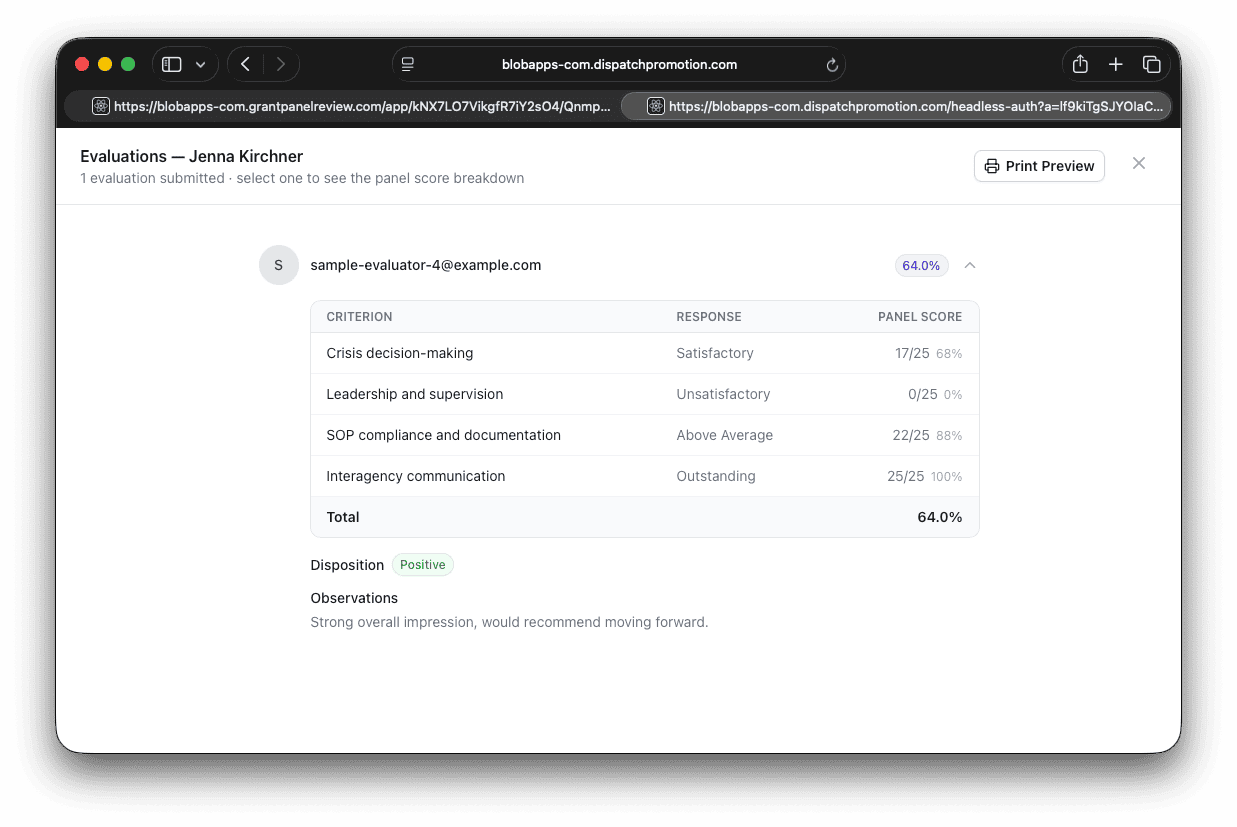Click the Above Average response cell

[725, 435]
